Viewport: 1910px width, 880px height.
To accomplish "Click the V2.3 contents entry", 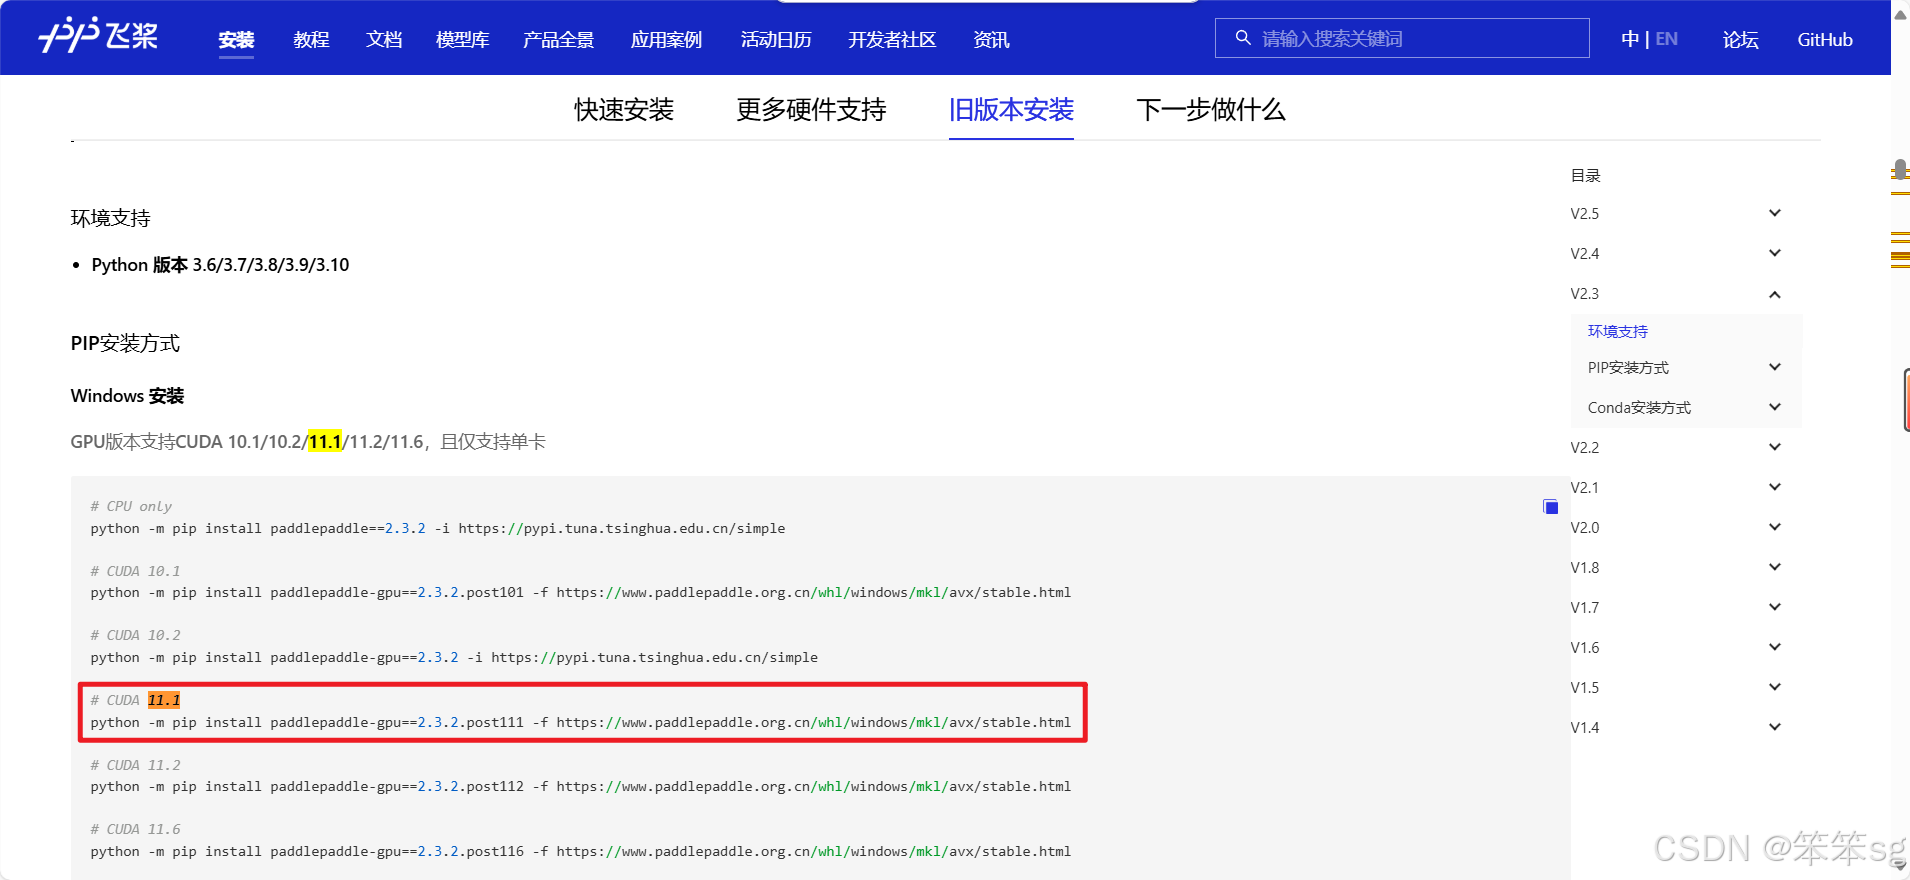I will tap(1584, 293).
